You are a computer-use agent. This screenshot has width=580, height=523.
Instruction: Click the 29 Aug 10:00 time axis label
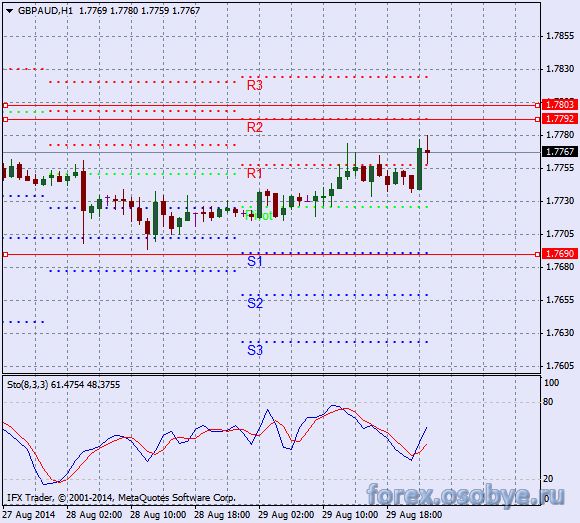pyautogui.click(x=350, y=515)
